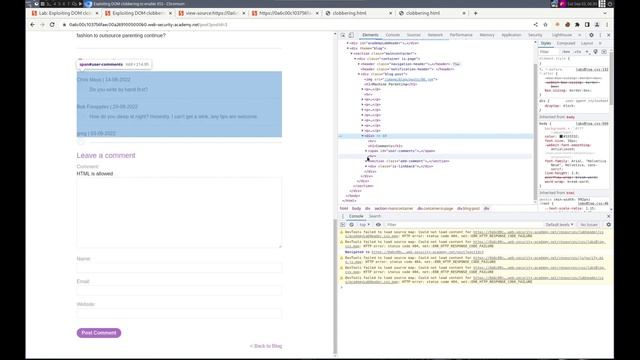Open the Network tab in DevTools
Image resolution: width=640 pixels, height=360 pixels.
(x=435, y=35)
